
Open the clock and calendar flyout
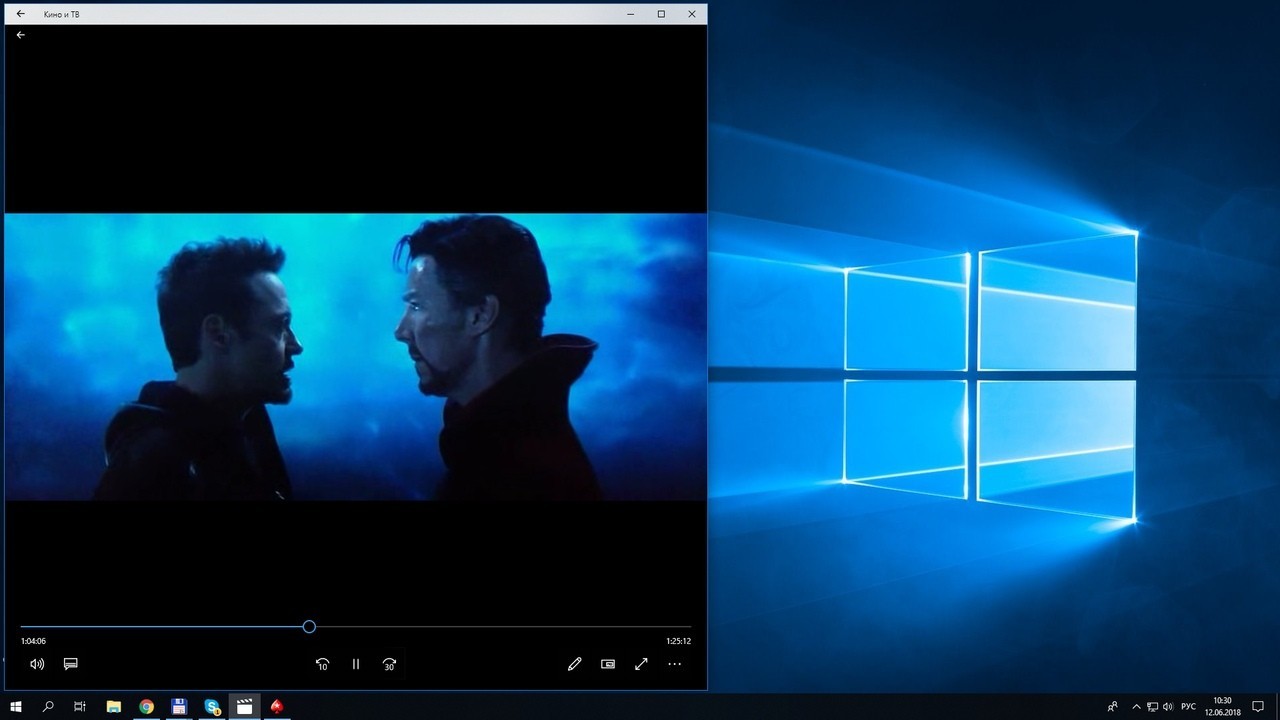coord(1222,707)
